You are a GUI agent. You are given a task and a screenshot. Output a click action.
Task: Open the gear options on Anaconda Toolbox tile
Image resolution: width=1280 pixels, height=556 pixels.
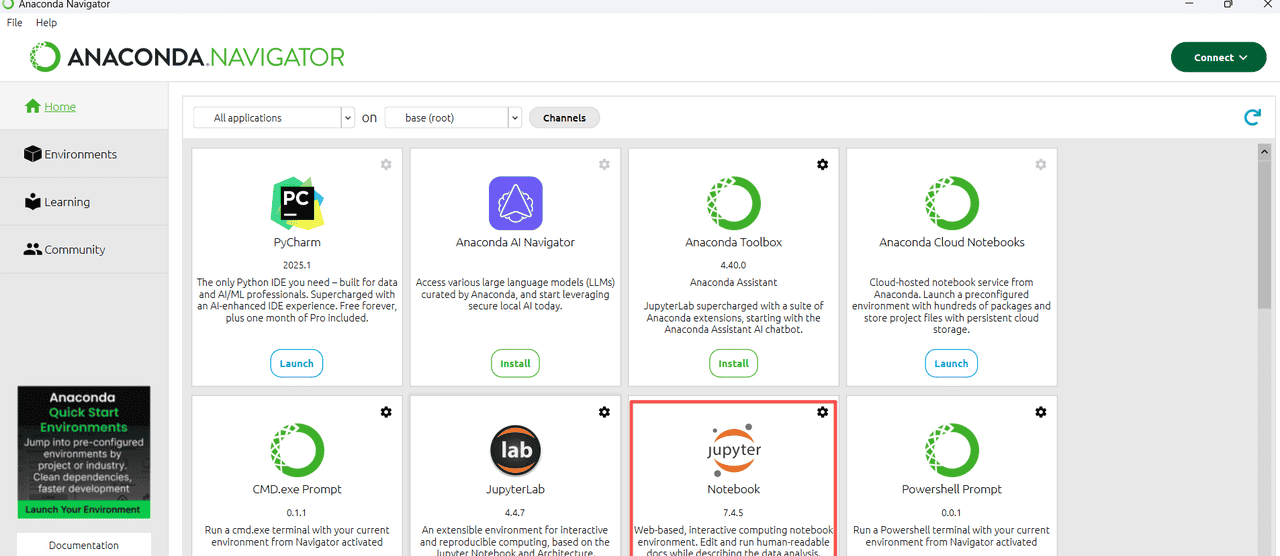[x=822, y=165]
